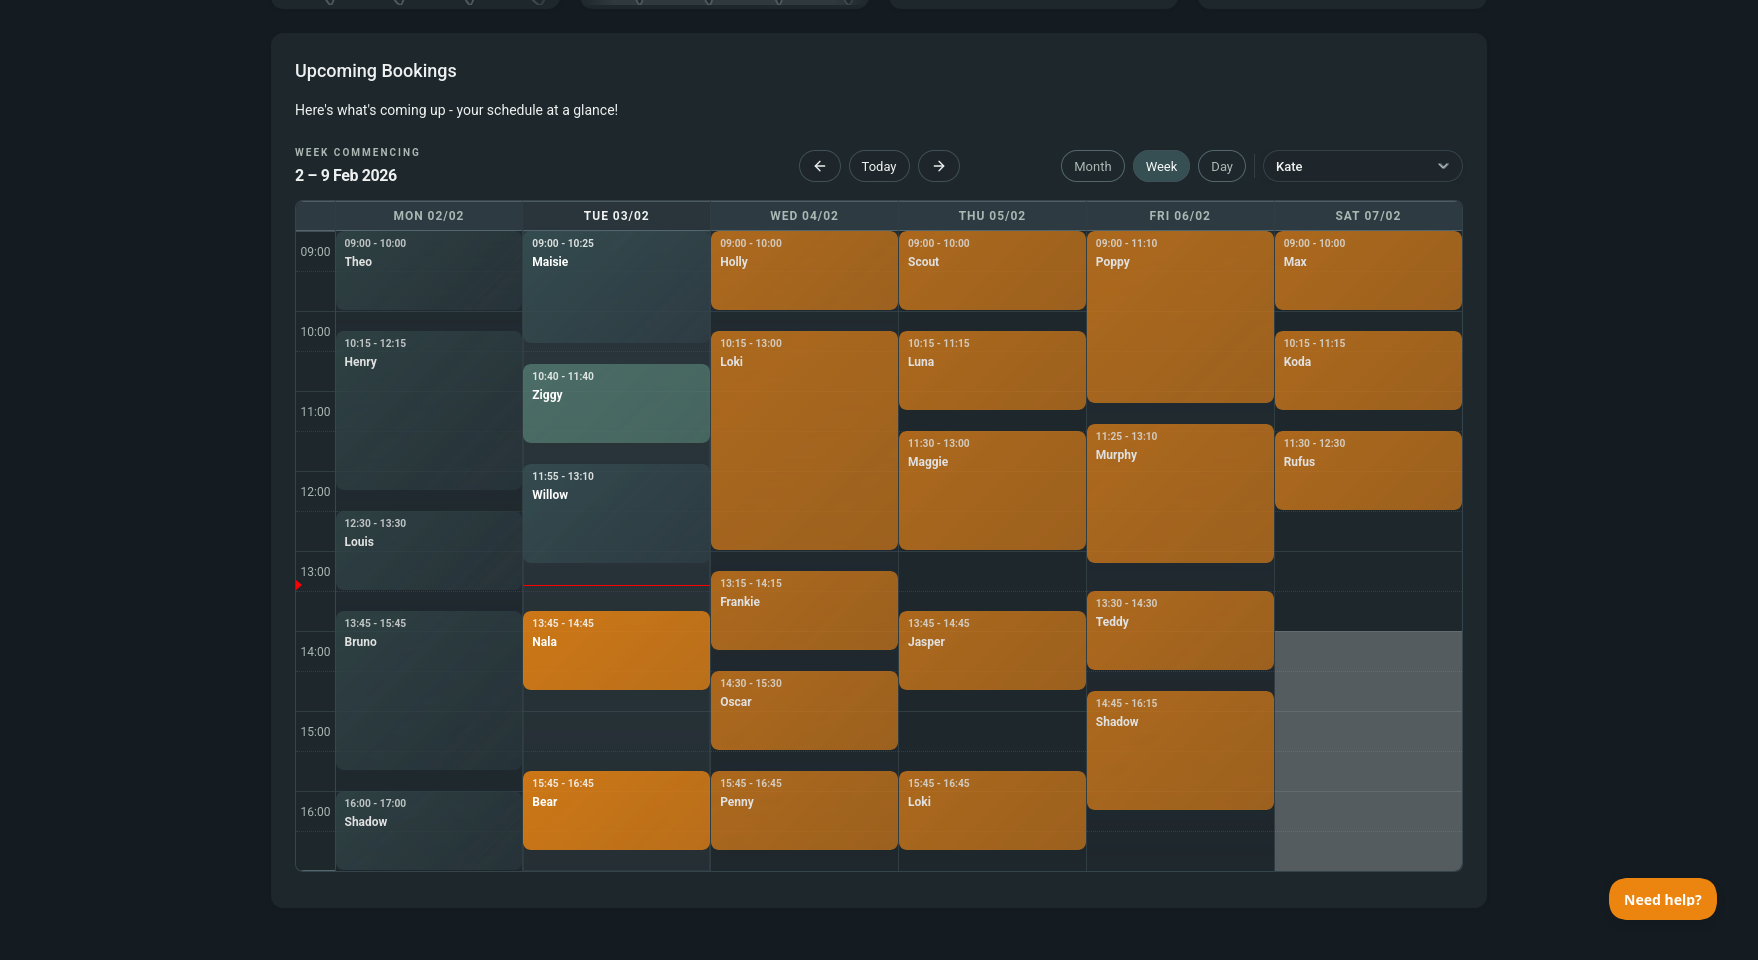
Task: Open Ziggy's 10:40 booking on Tuesday
Action: coord(616,403)
